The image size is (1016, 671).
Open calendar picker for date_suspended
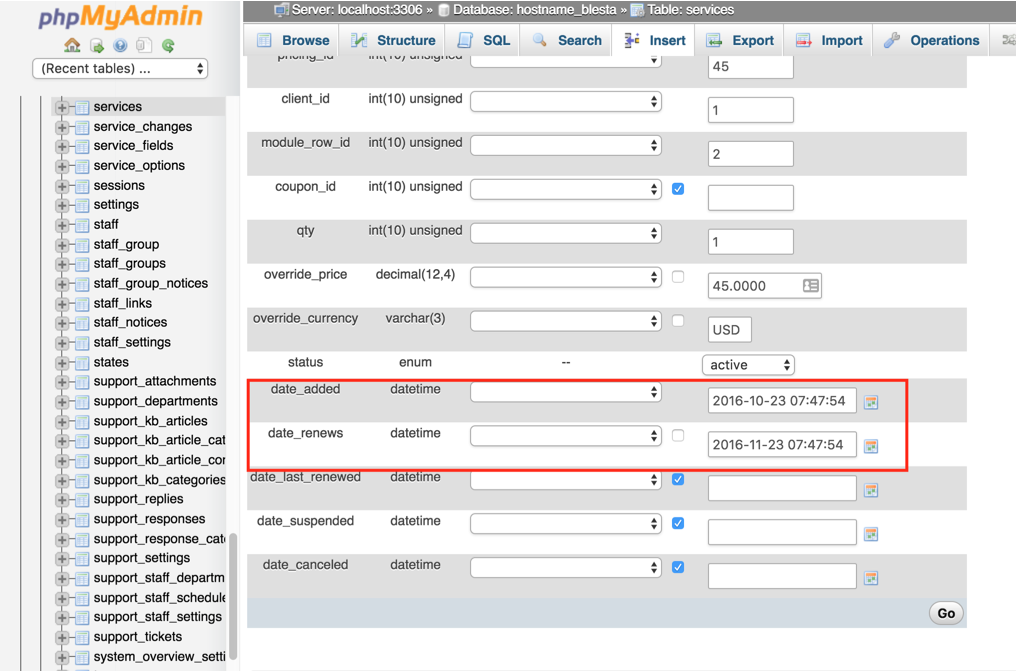tap(871, 534)
